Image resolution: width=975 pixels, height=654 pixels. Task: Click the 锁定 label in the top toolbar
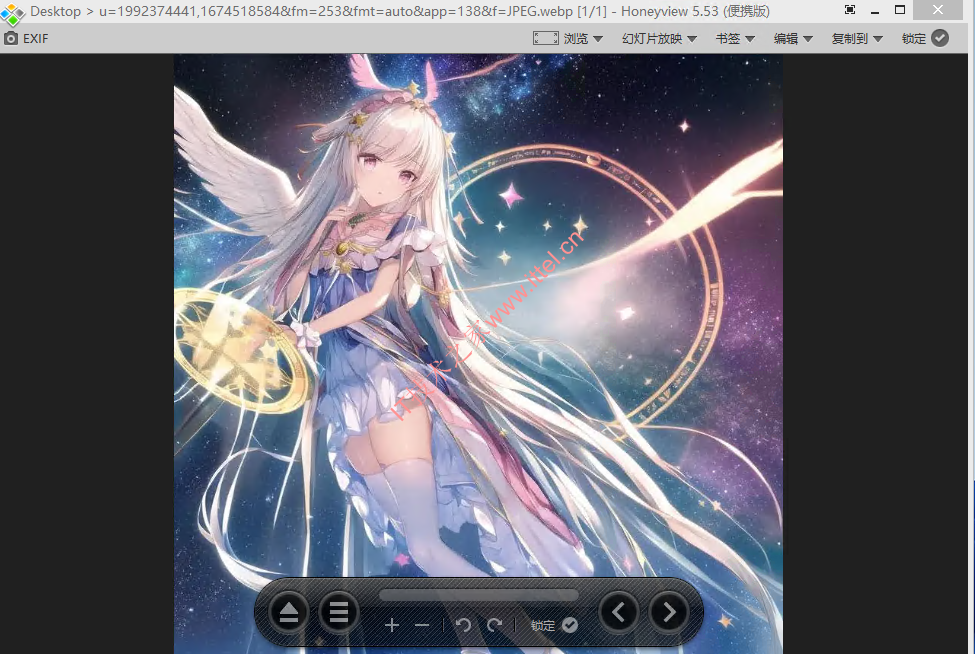click(914, 39)
